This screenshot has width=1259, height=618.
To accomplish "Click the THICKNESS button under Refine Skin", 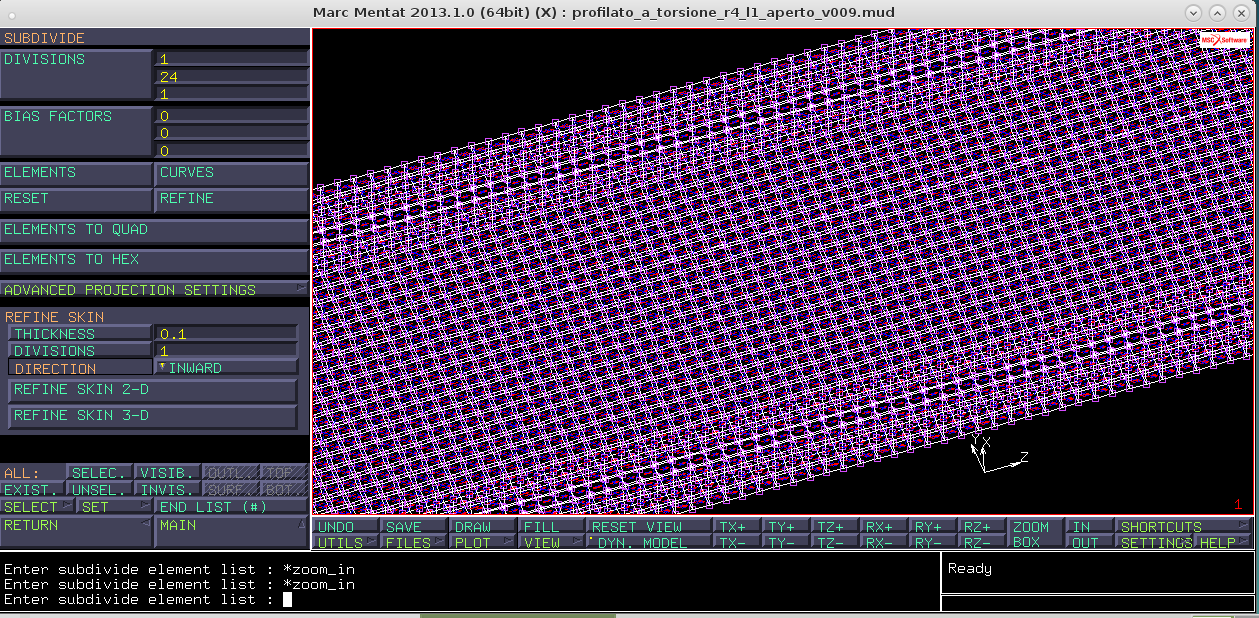I will [80, 334].
